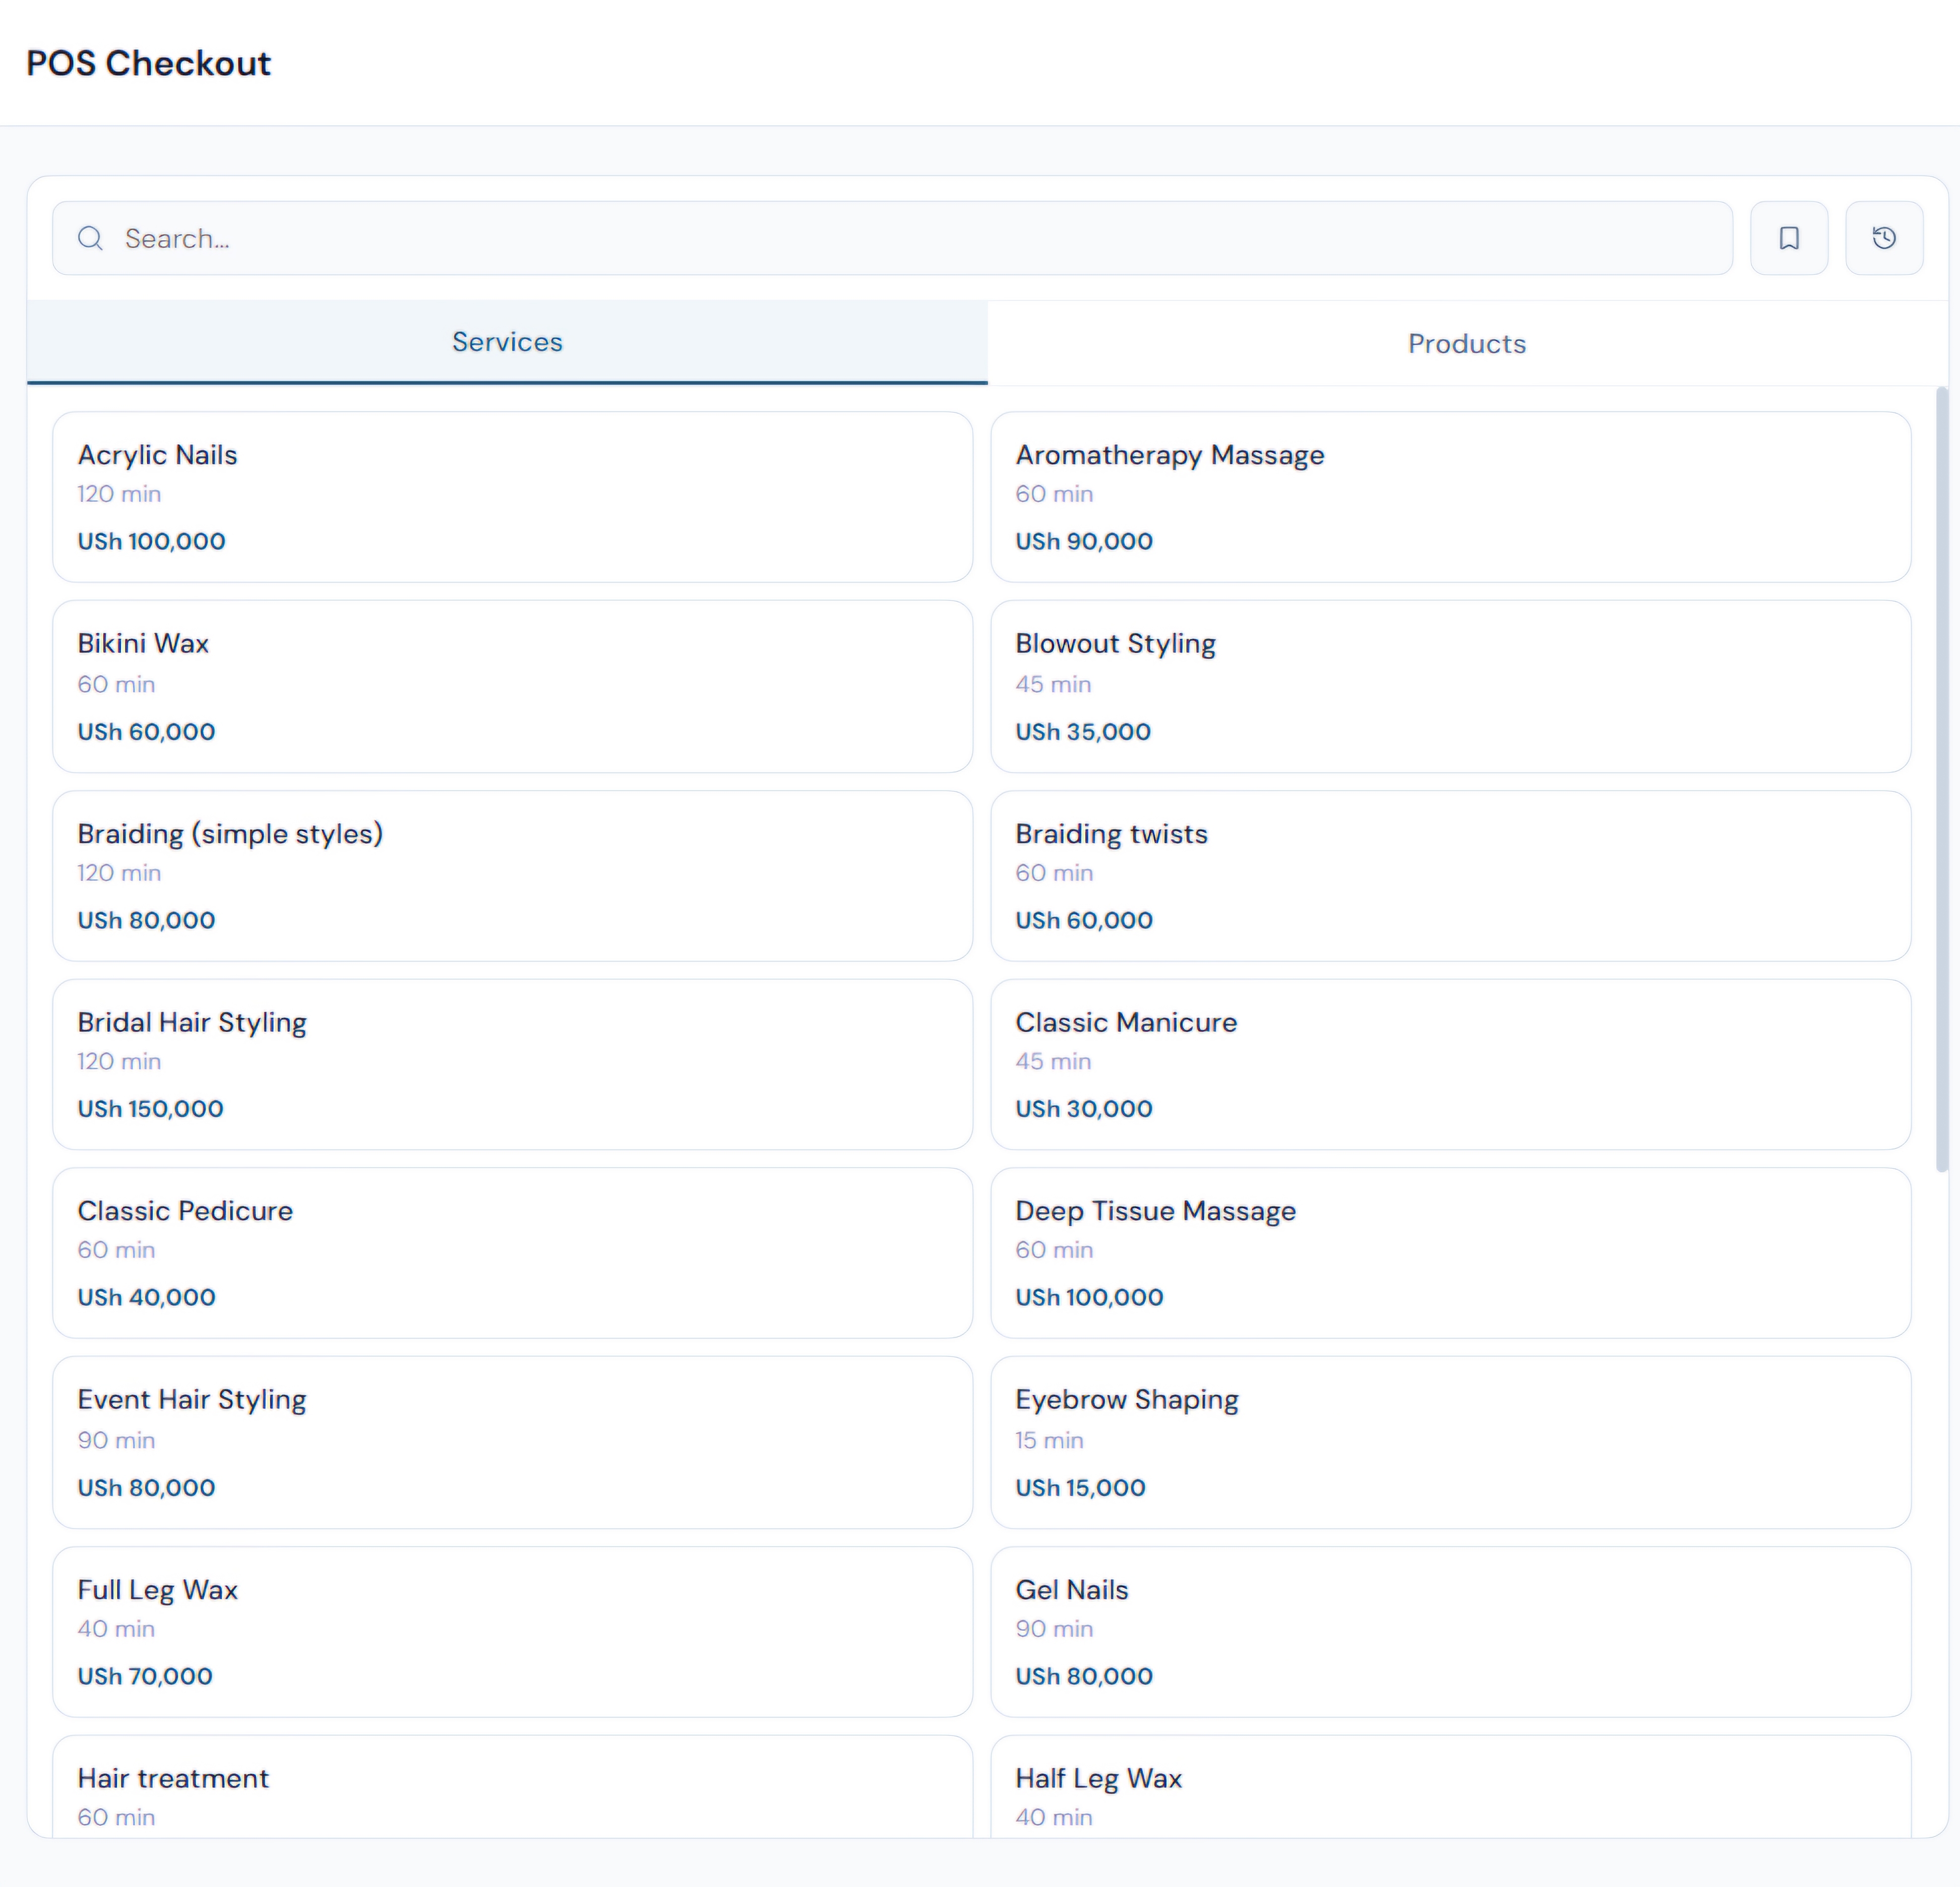The image size is (1960, 1887).
Task: Click 45 min under Blowout Styling
Action: [1053, 684]
